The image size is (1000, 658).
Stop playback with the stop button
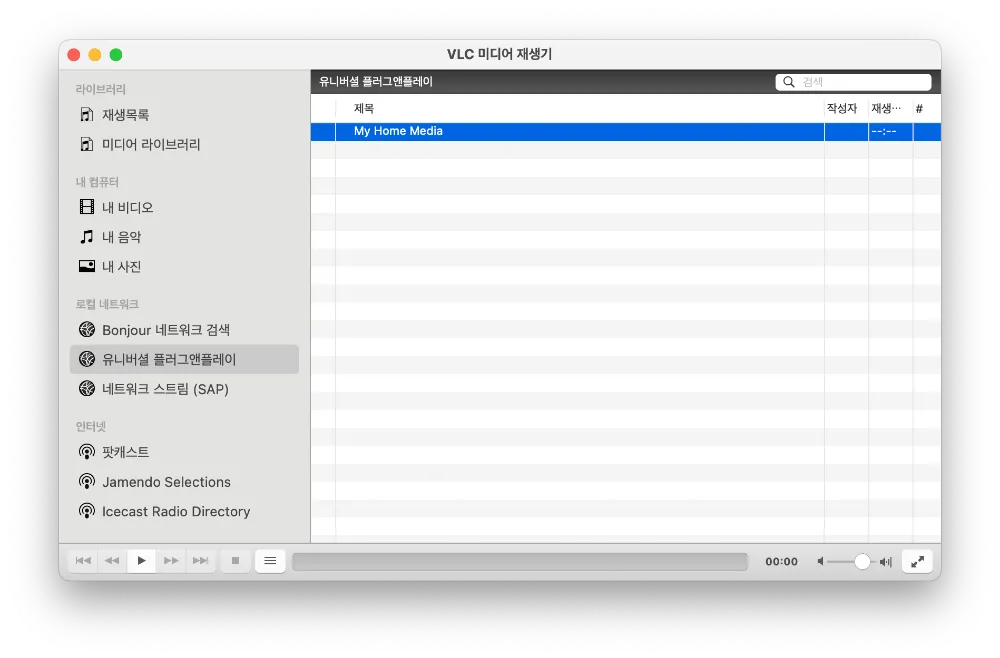tap(235, 561)
